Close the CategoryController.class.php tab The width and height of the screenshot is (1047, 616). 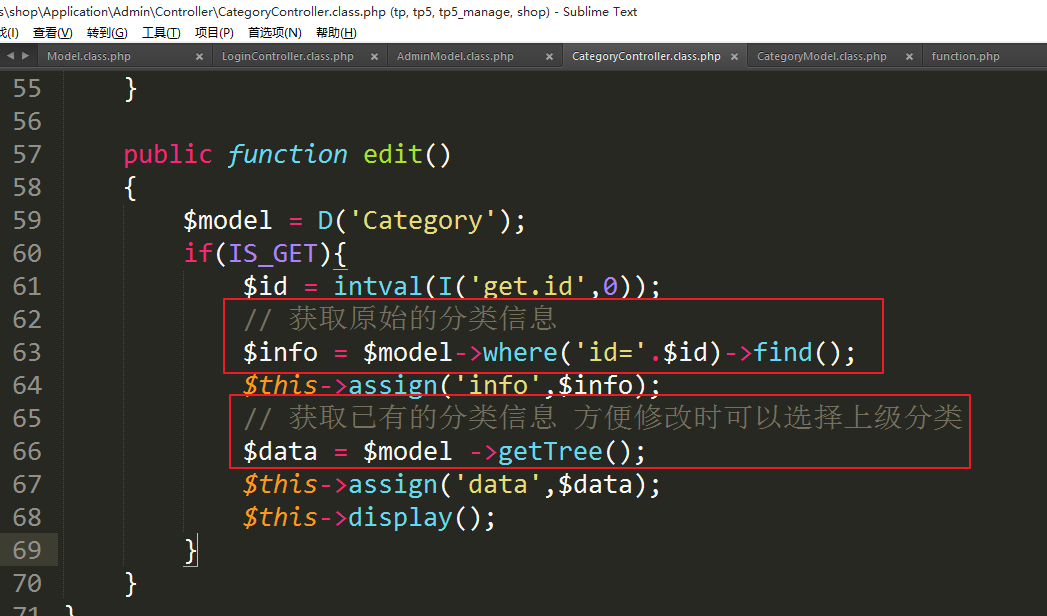point(734,57)
